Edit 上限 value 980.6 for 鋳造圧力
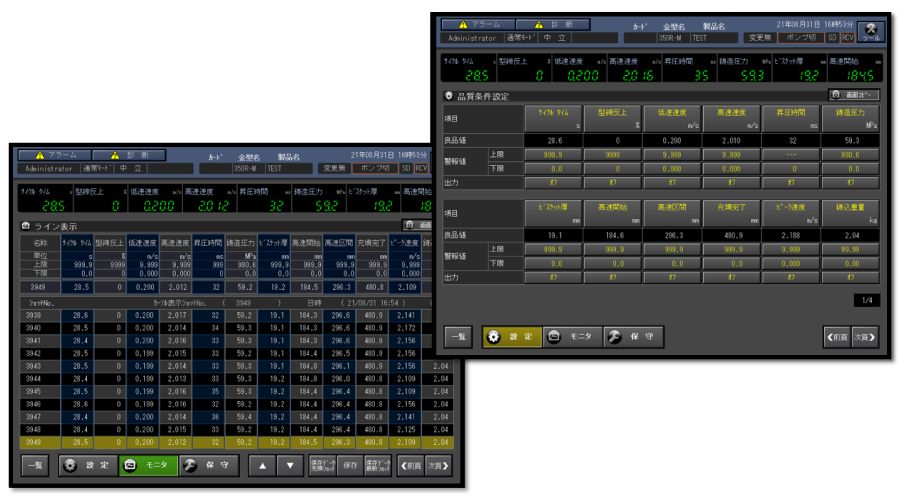The image size is (900, 500). tap(851, 155)
